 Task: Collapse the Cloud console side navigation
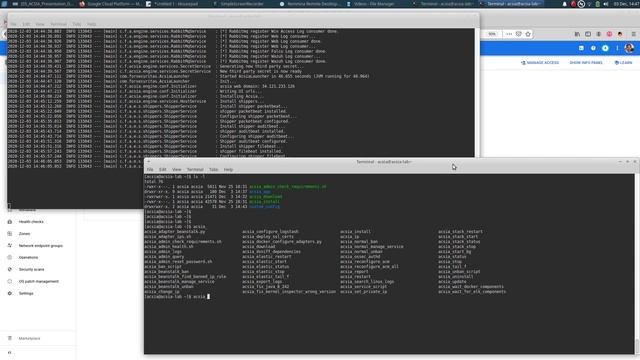[x=10, y=353]
